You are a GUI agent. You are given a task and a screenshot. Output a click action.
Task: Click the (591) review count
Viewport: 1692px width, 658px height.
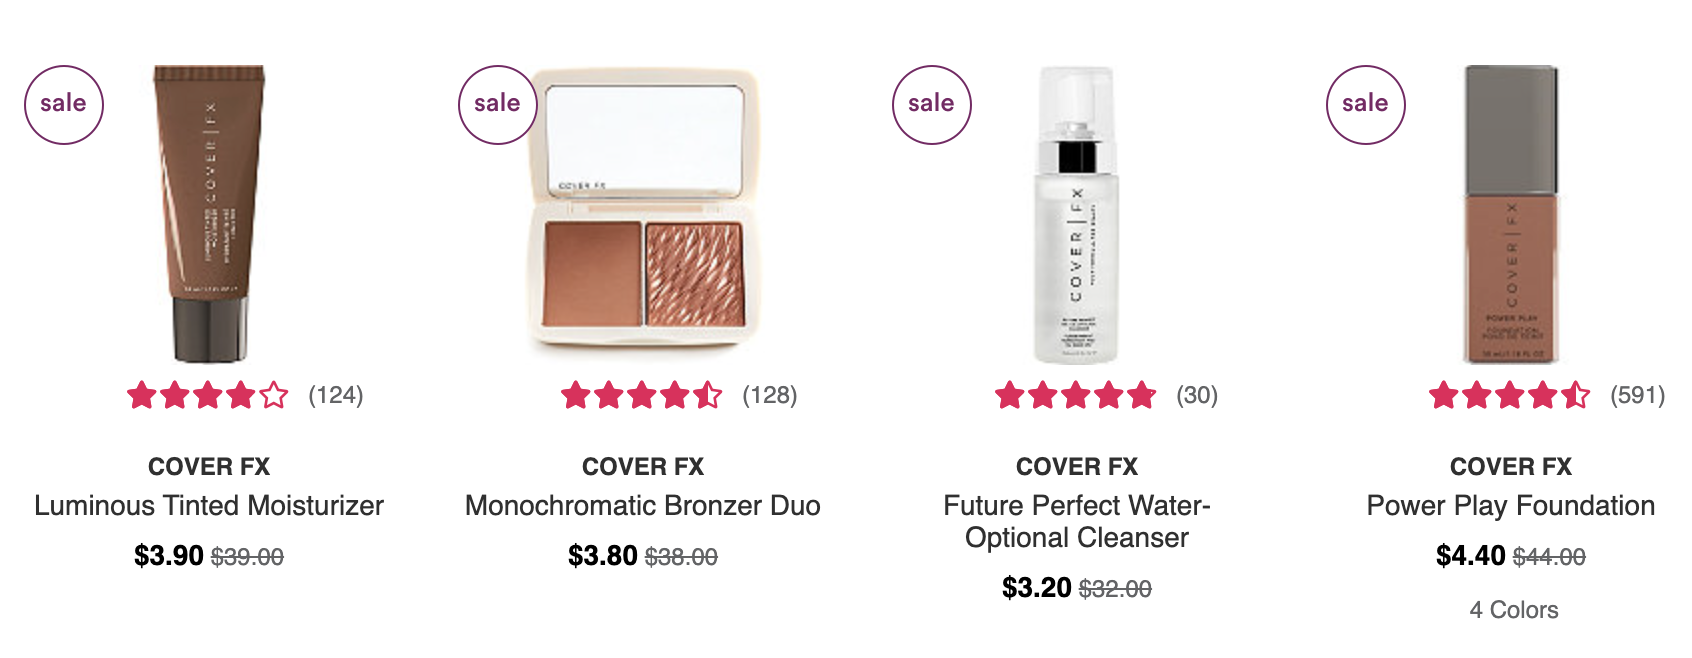coord(1638,396)
